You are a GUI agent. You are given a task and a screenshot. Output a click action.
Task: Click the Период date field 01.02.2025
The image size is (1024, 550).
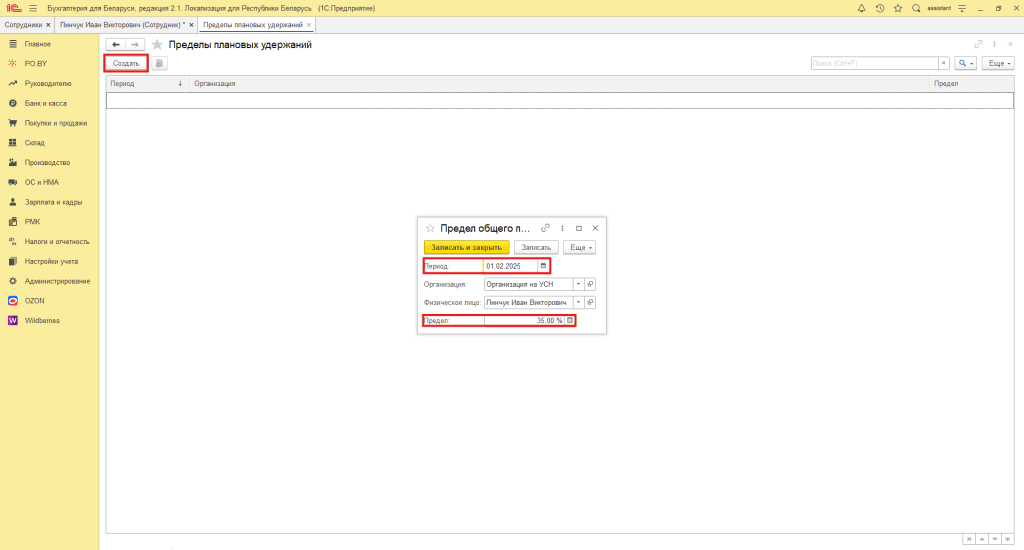pos(511,266)
